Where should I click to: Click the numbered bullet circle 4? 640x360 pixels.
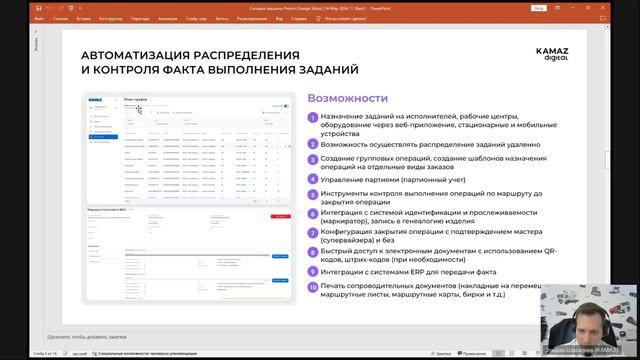313,179
